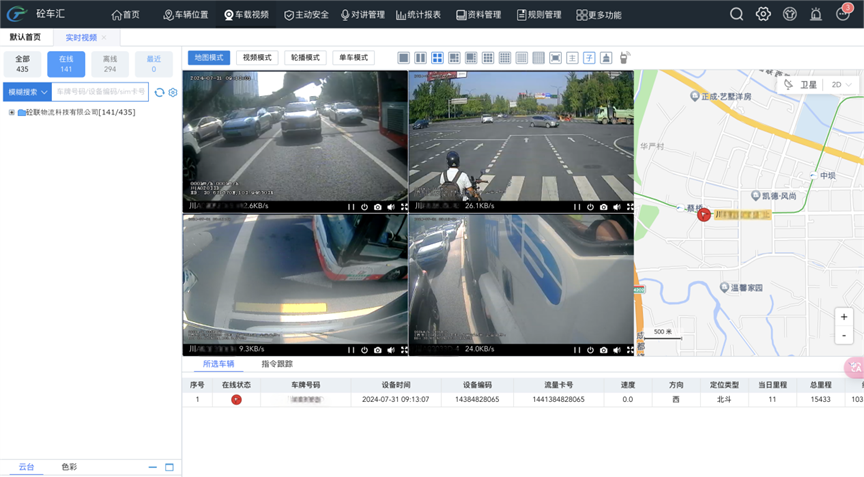Viewport: 864px width, 477px height.
Task: Toggle the 卫星 satellite map view
Action: pos(801,85)
